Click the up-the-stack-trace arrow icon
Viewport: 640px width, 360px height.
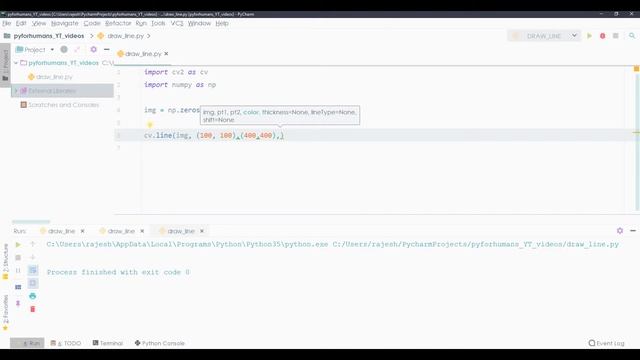click(x=33, y=244)
